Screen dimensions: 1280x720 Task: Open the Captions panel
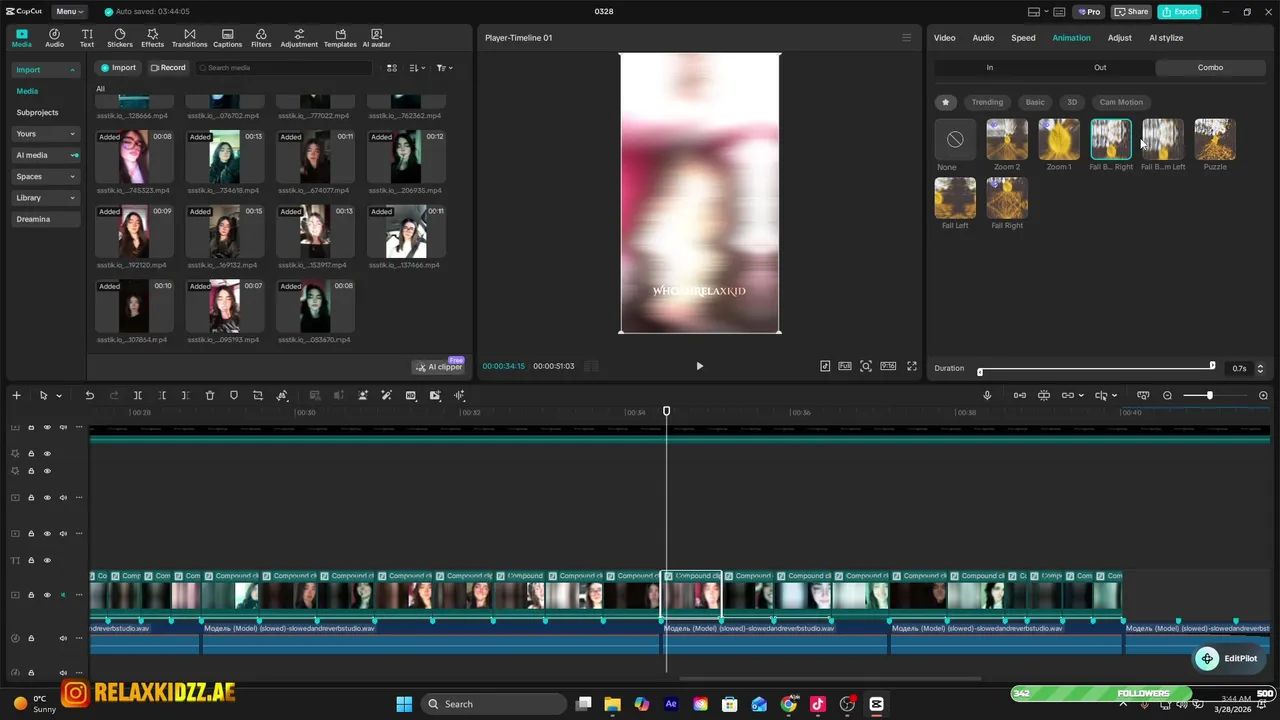[x=227, y=38]
